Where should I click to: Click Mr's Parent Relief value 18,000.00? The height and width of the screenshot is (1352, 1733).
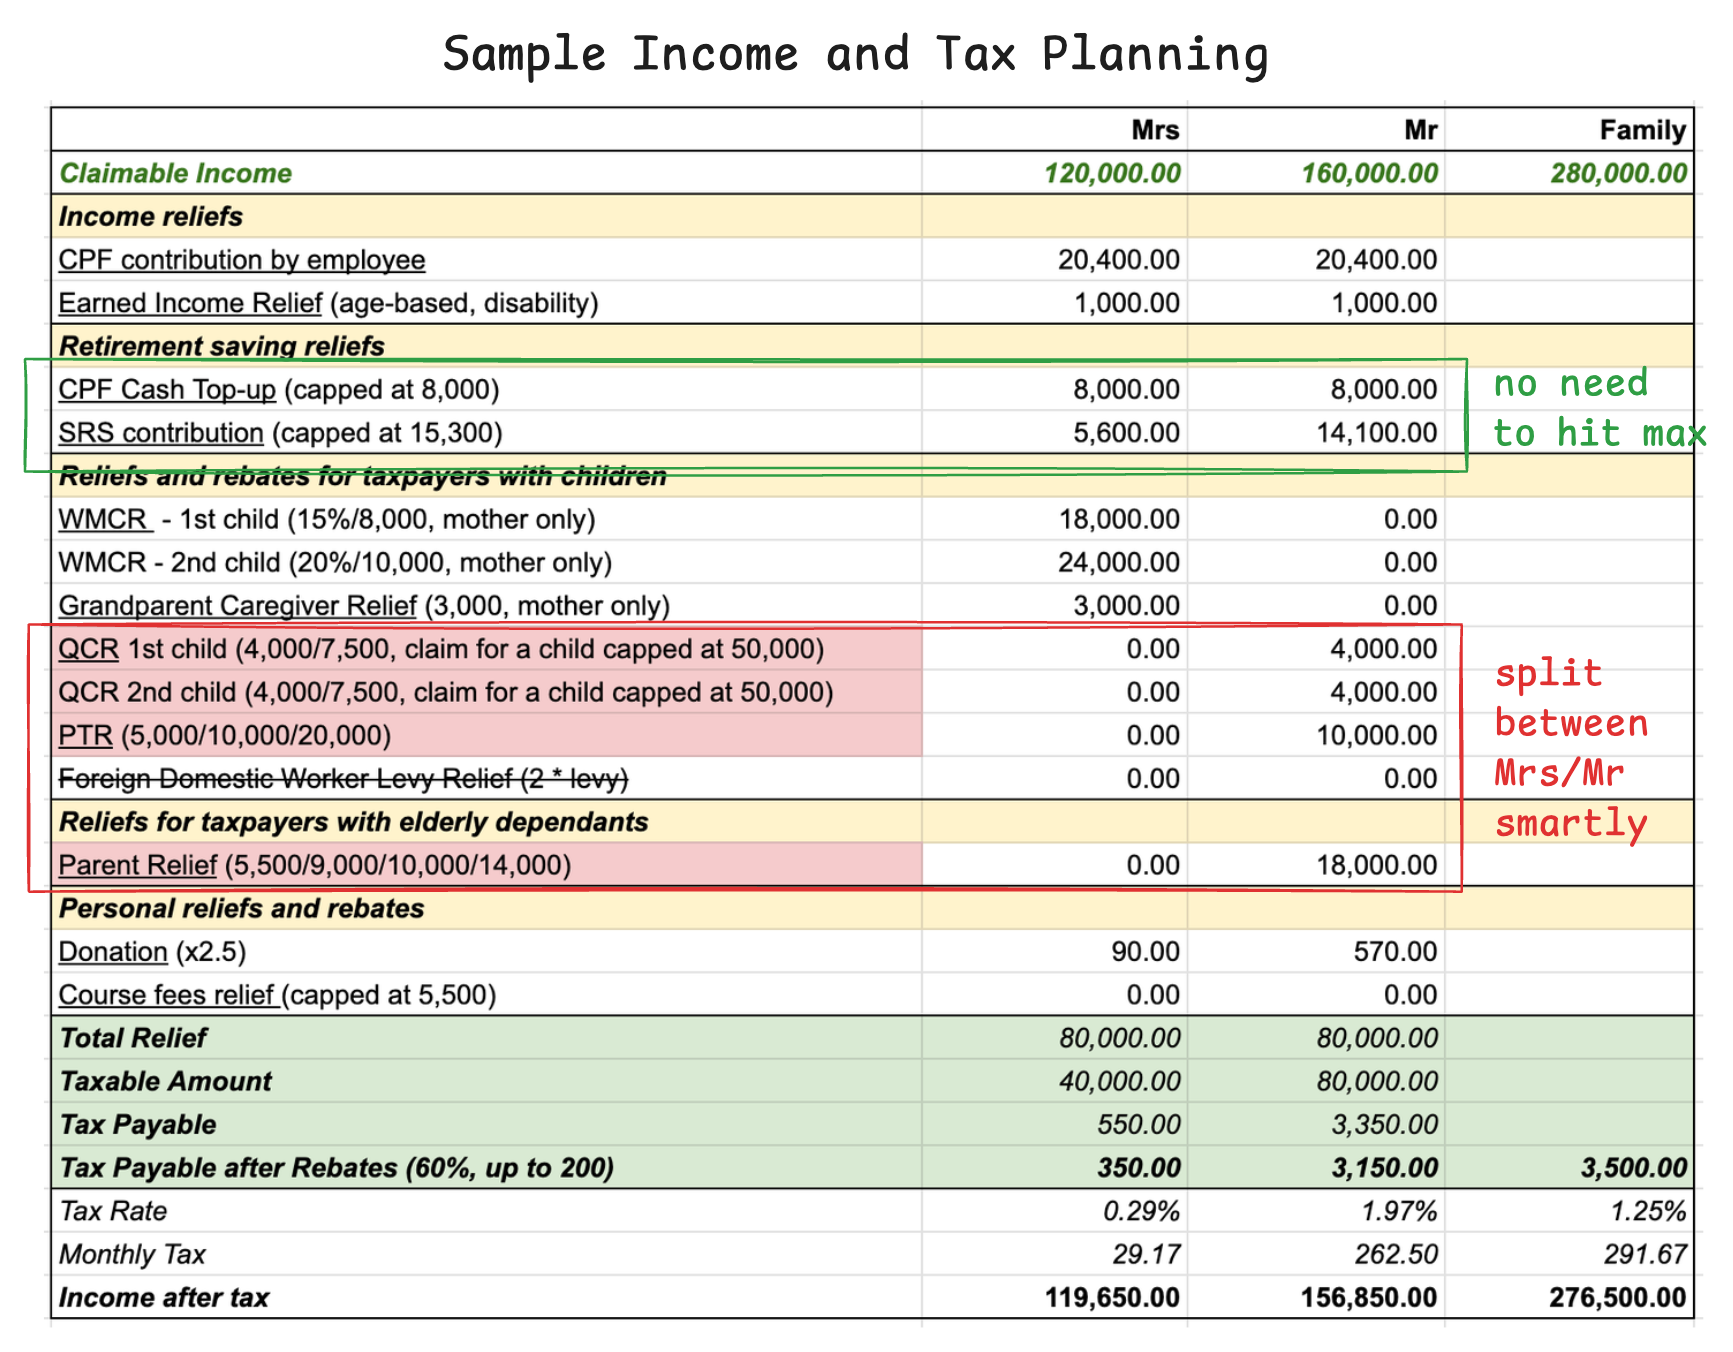(1375, 865)
